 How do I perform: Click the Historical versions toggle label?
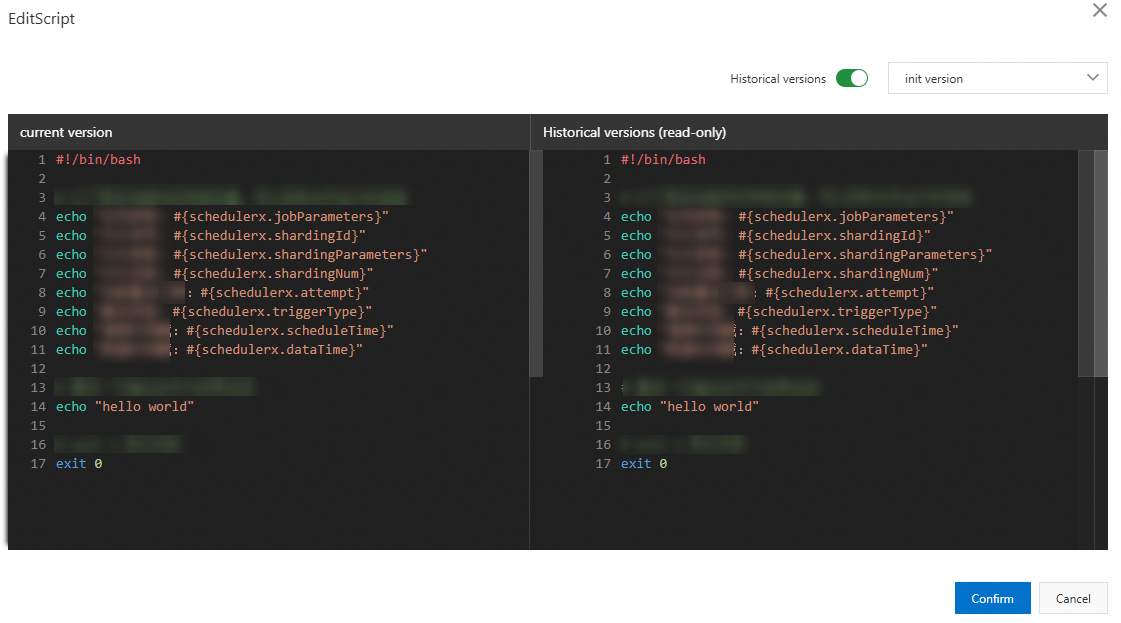point(778,79)
